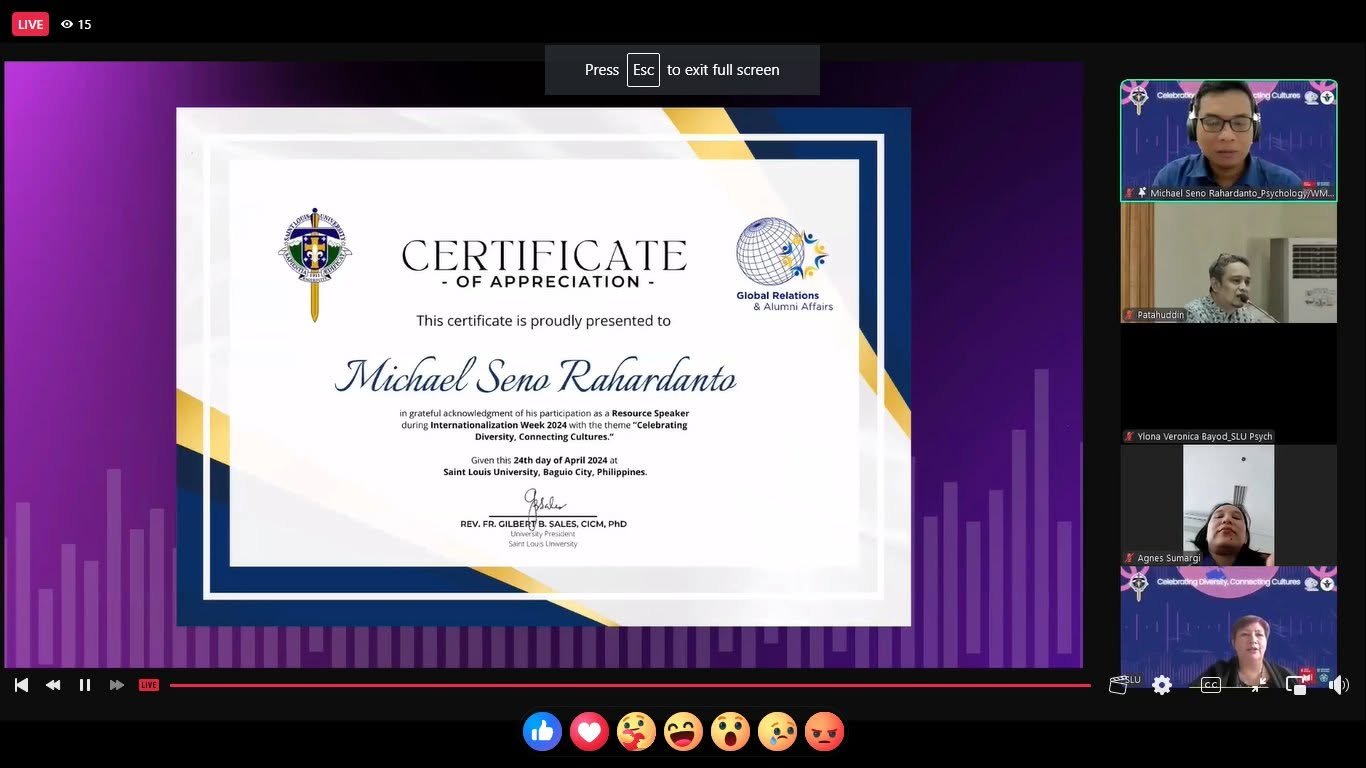The height and width of the screenshot is (768, 1366).
Task: Click the signatory name Rev. Fr. Gilbert B. Sales
Action: [543, 524]
